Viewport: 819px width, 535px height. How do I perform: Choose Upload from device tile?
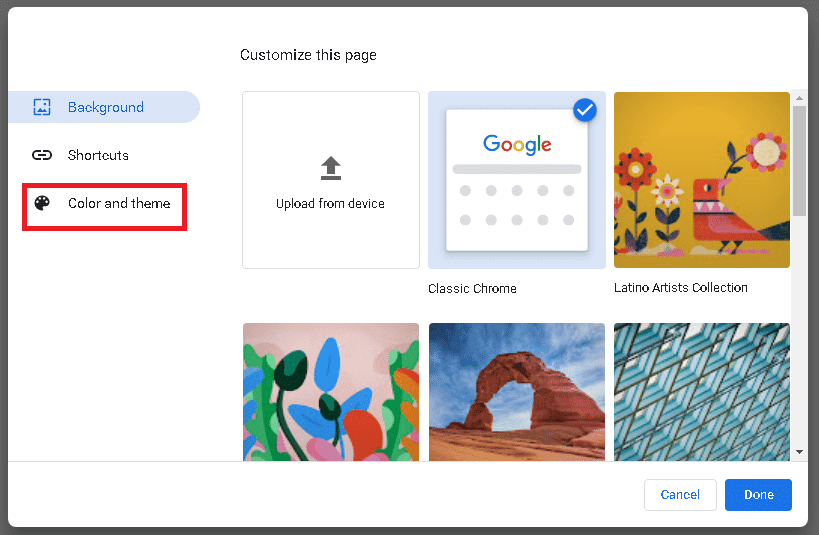(x=331, y=180)
